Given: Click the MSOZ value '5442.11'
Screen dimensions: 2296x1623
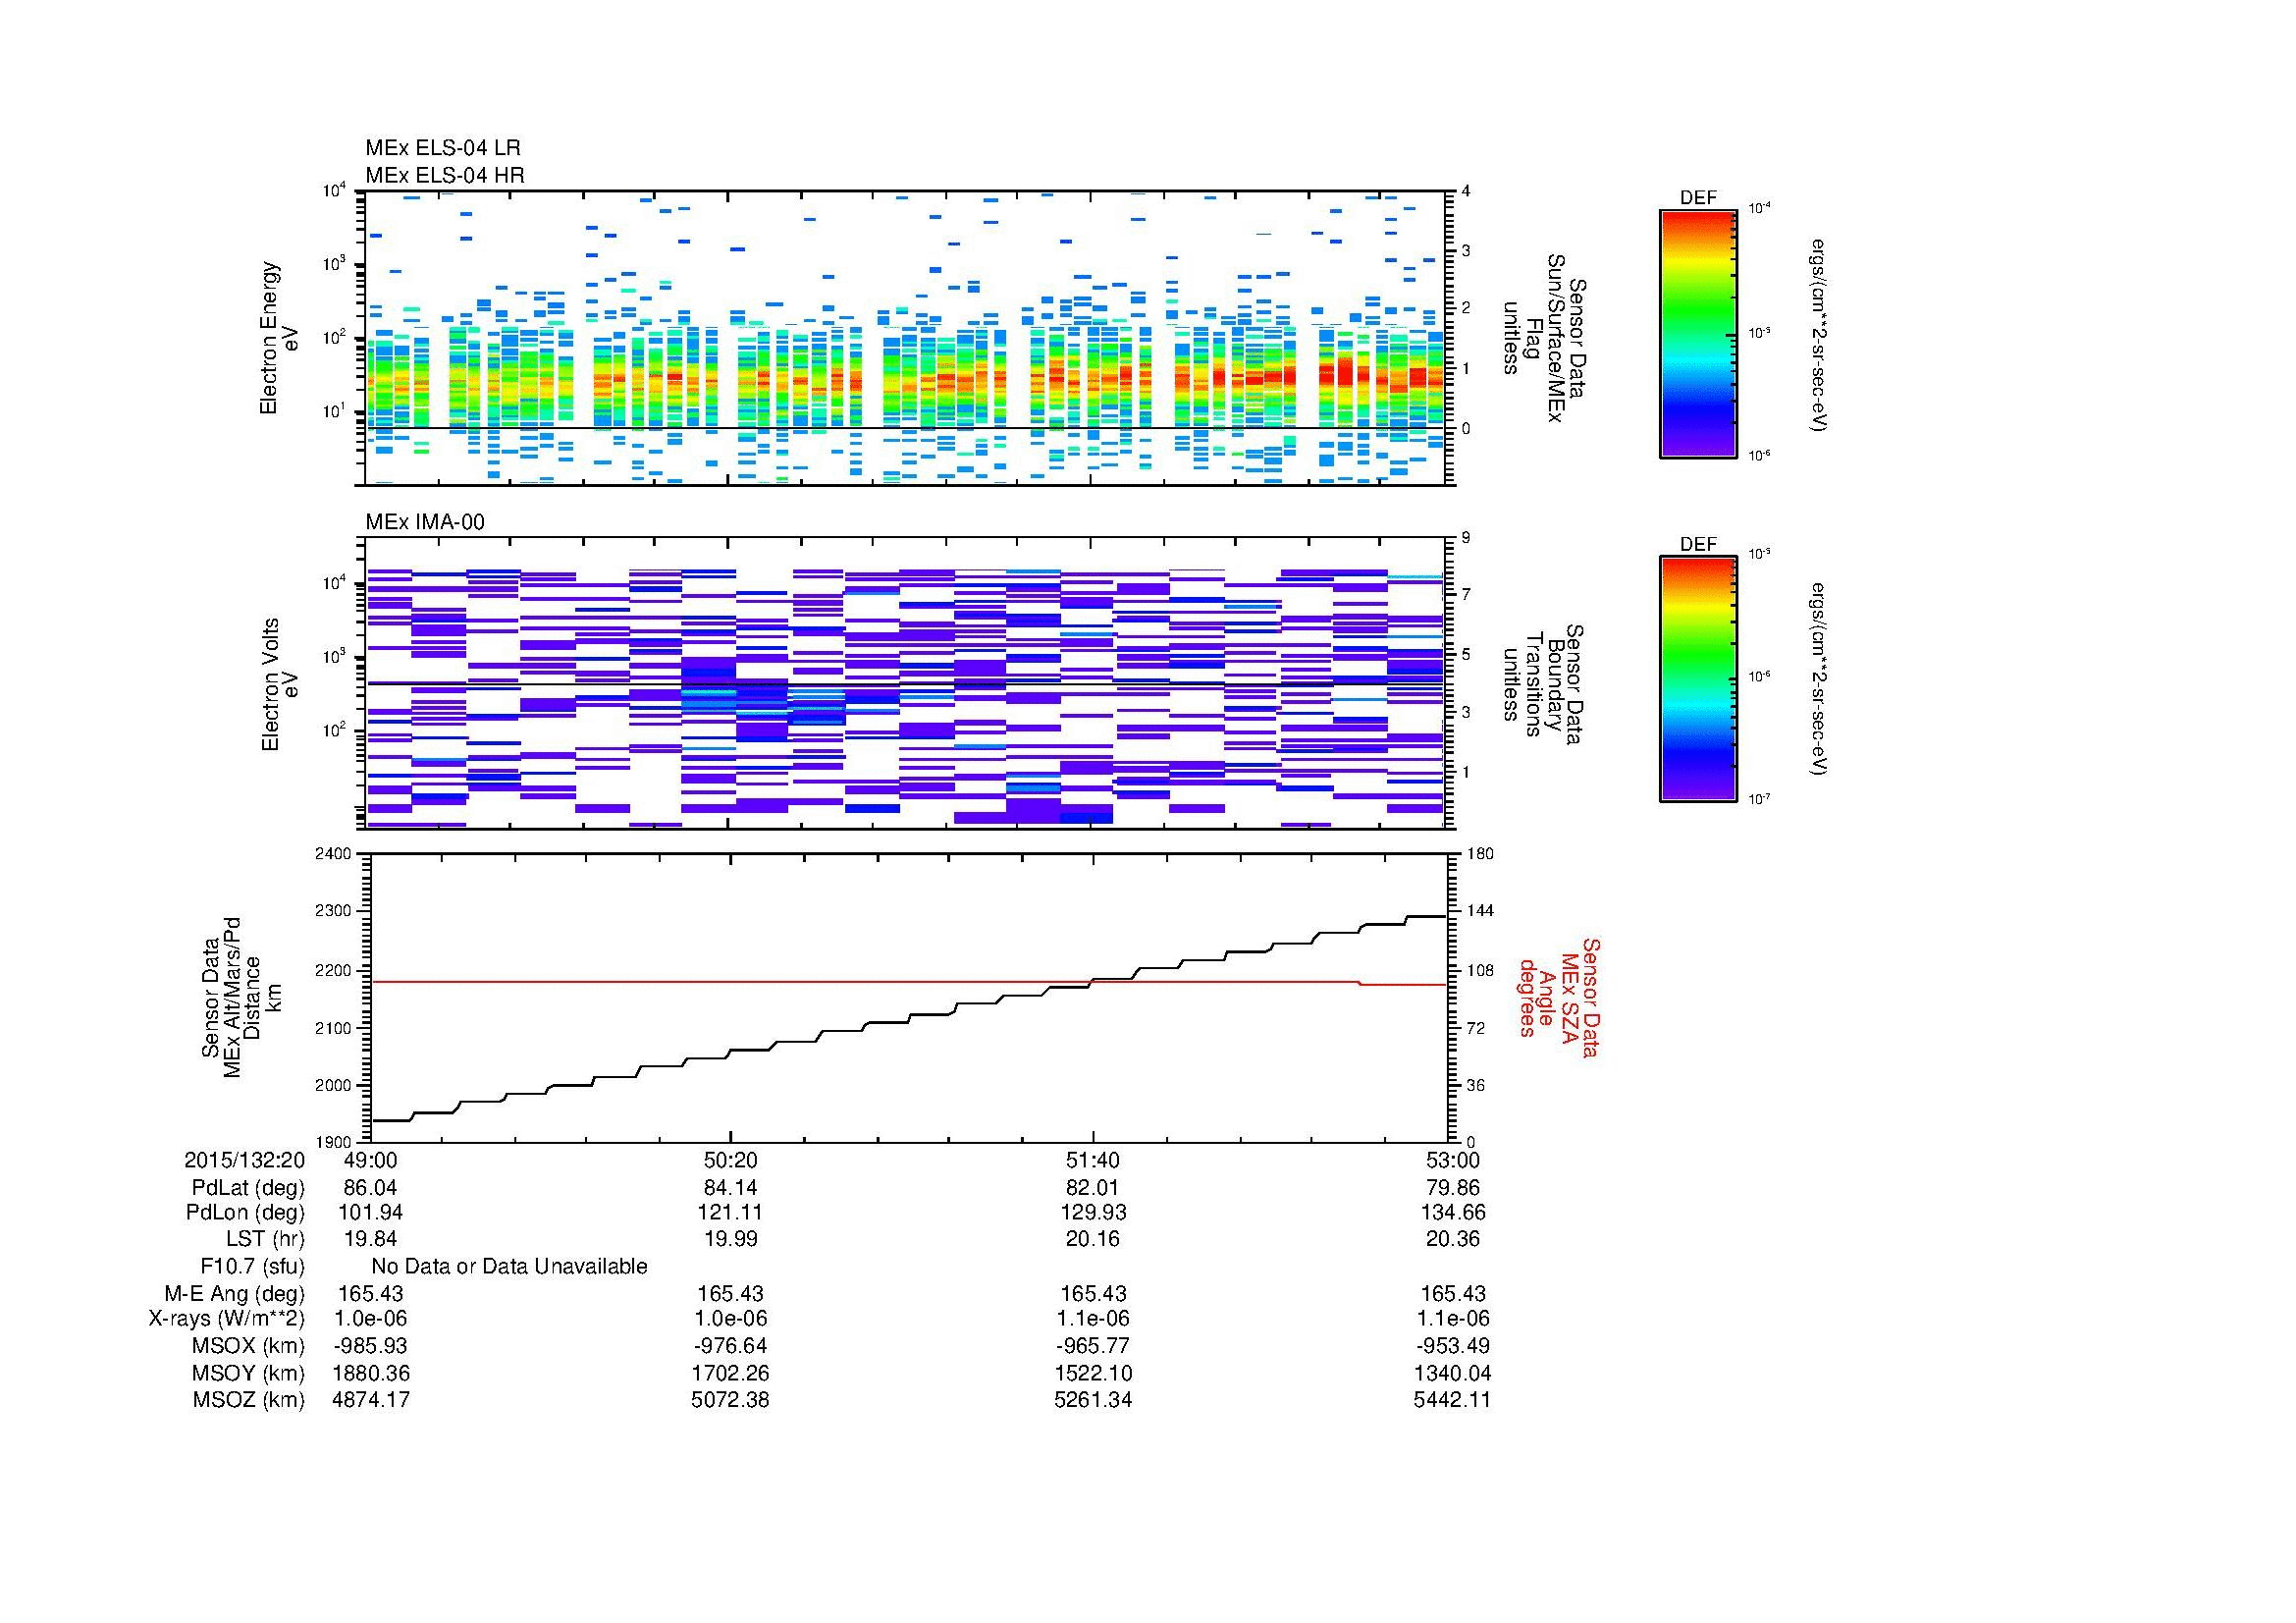Looking at the screenshot, I should click(1452, 1400).
